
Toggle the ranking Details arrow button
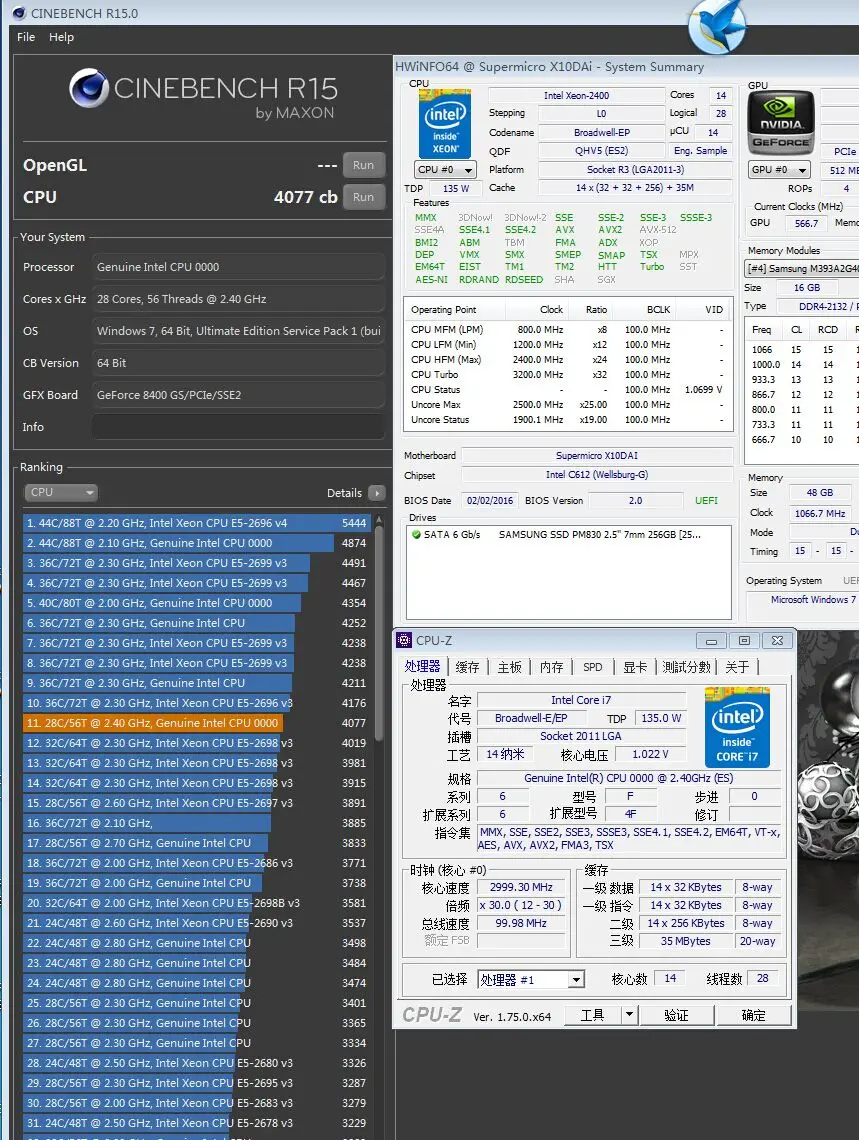click(x=377, y=493)
